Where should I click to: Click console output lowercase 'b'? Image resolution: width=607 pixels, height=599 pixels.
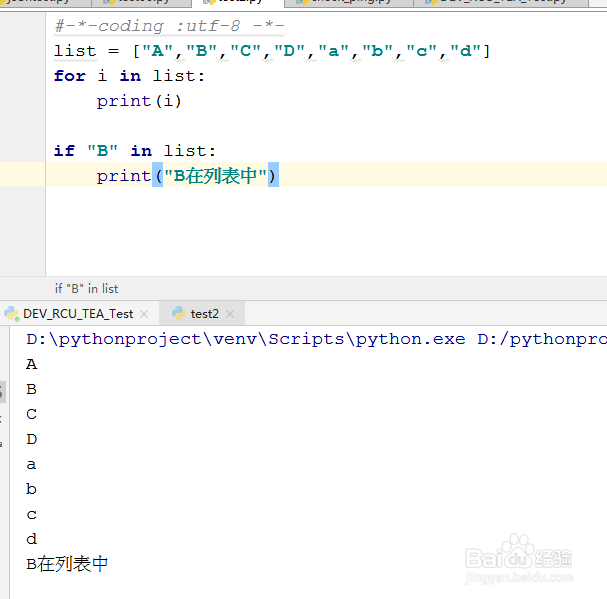(x=31, y=489)
